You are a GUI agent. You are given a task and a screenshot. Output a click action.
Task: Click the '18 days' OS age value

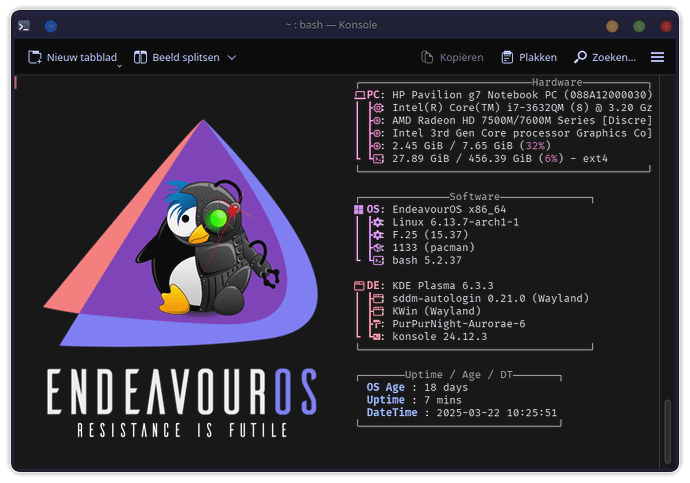446,388
